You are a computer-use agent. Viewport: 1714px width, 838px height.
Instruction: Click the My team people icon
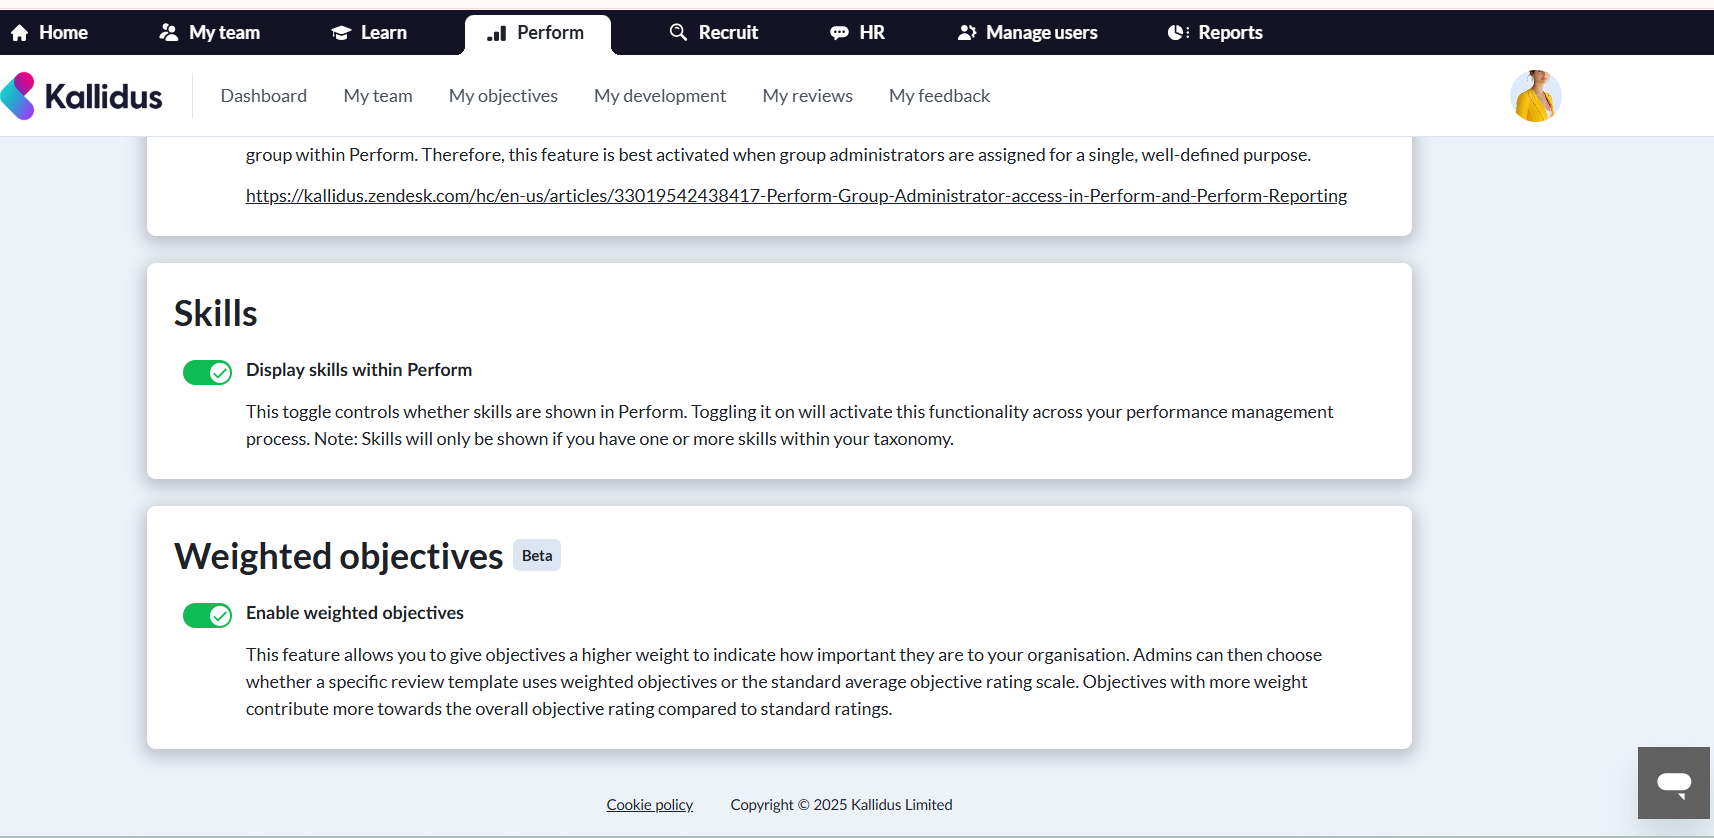click(x=168, y=33)
